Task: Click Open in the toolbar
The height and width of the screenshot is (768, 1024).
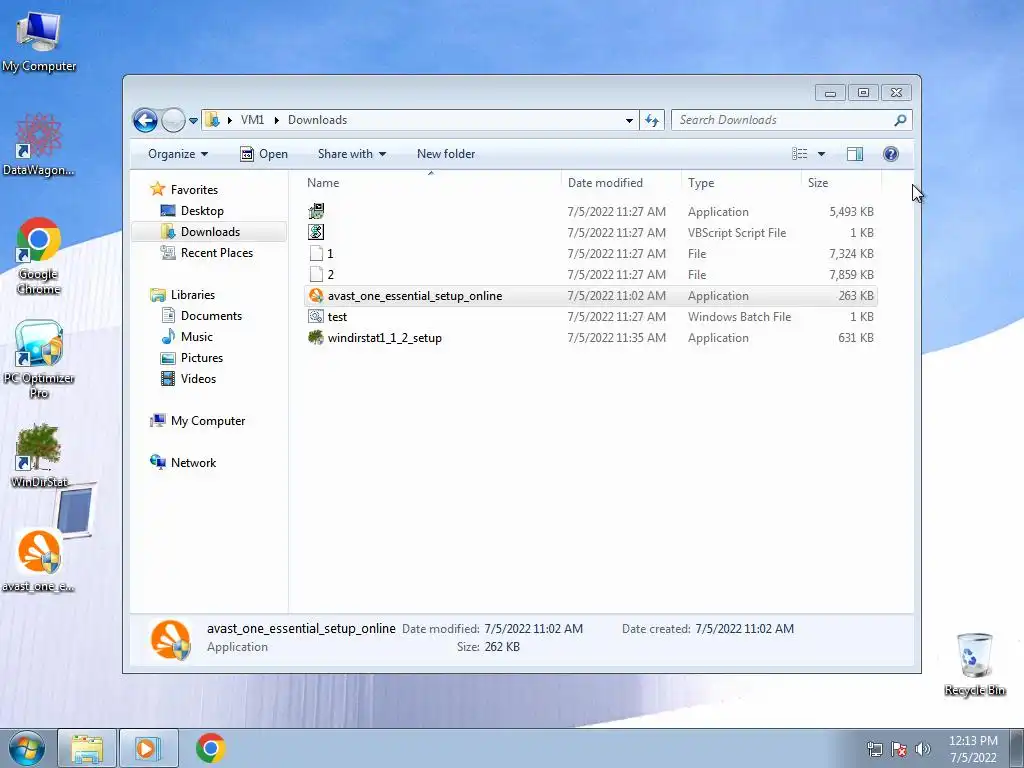Action: (x=264, y=154)
